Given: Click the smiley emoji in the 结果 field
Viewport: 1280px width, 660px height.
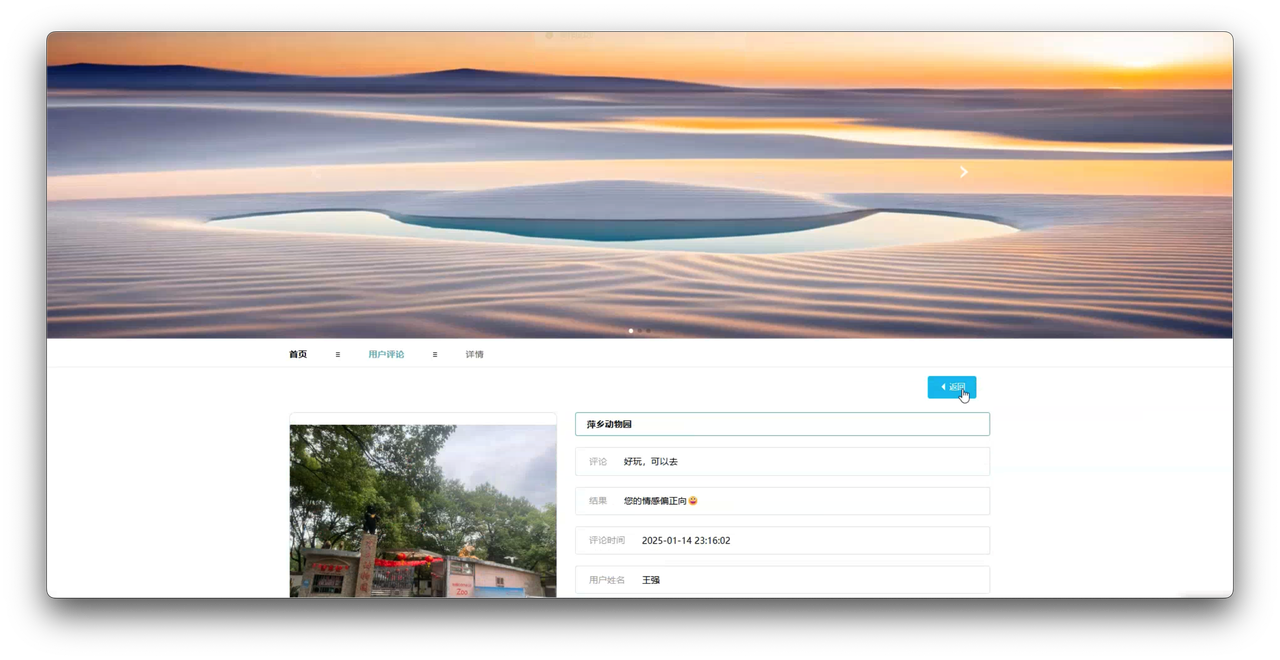Looking at the screenshot, I should 692,500.
